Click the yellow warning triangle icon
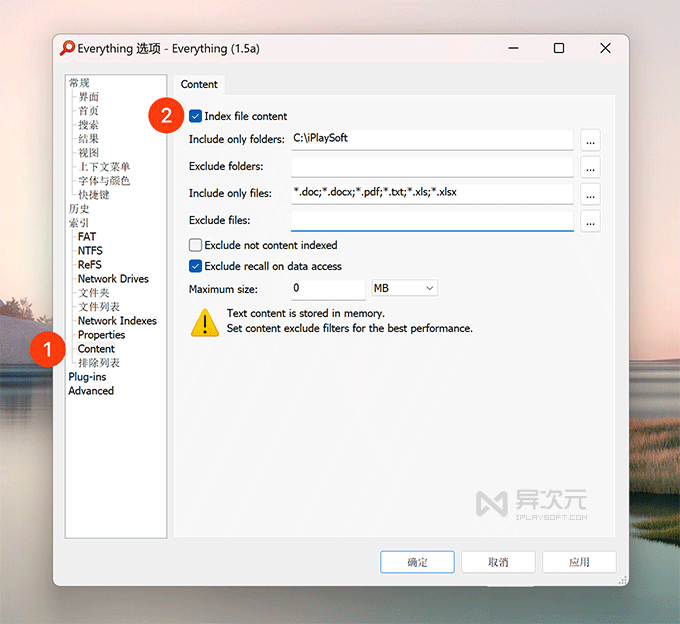 point(205,321)
